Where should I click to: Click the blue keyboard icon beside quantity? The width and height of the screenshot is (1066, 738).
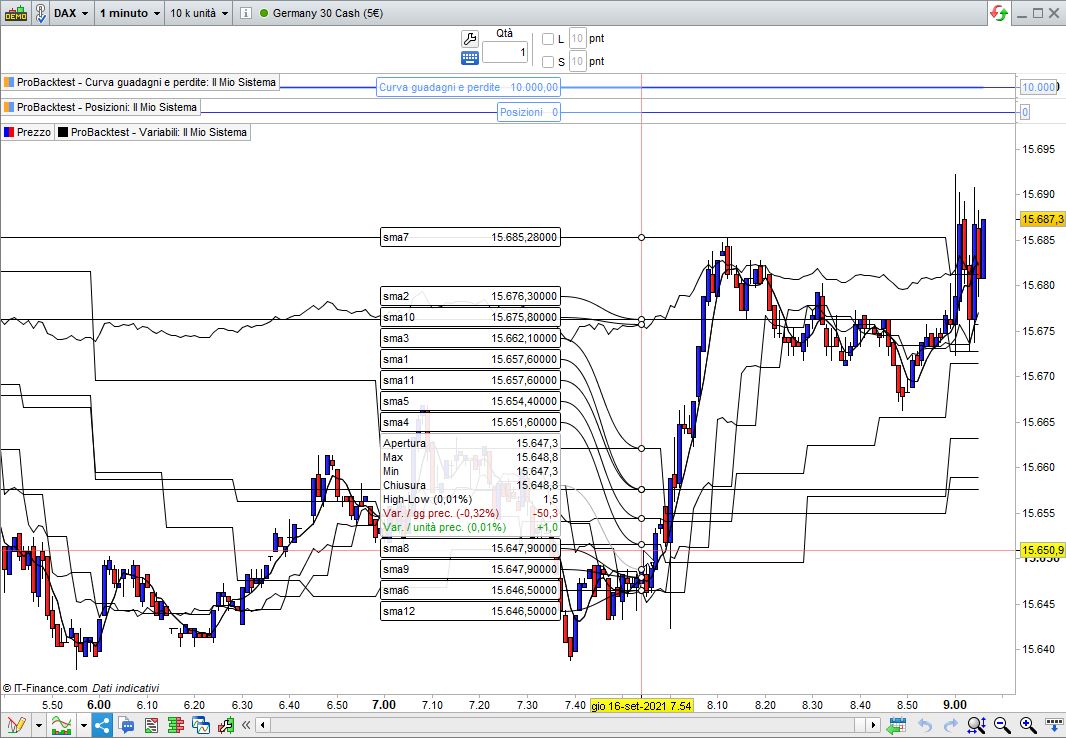coord(470,58)
